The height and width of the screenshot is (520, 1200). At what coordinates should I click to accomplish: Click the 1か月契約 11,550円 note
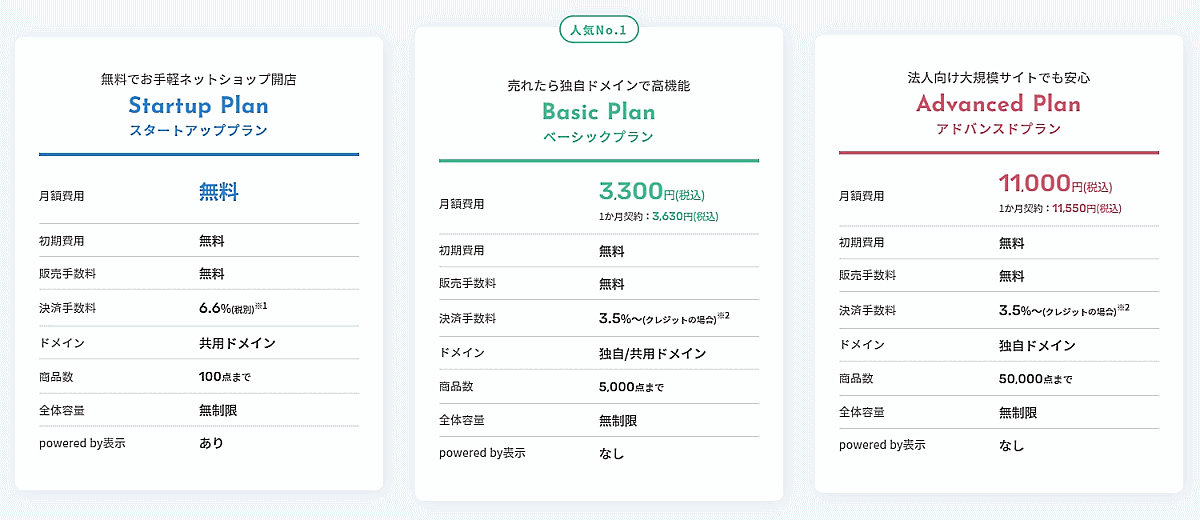[1060, 208]
